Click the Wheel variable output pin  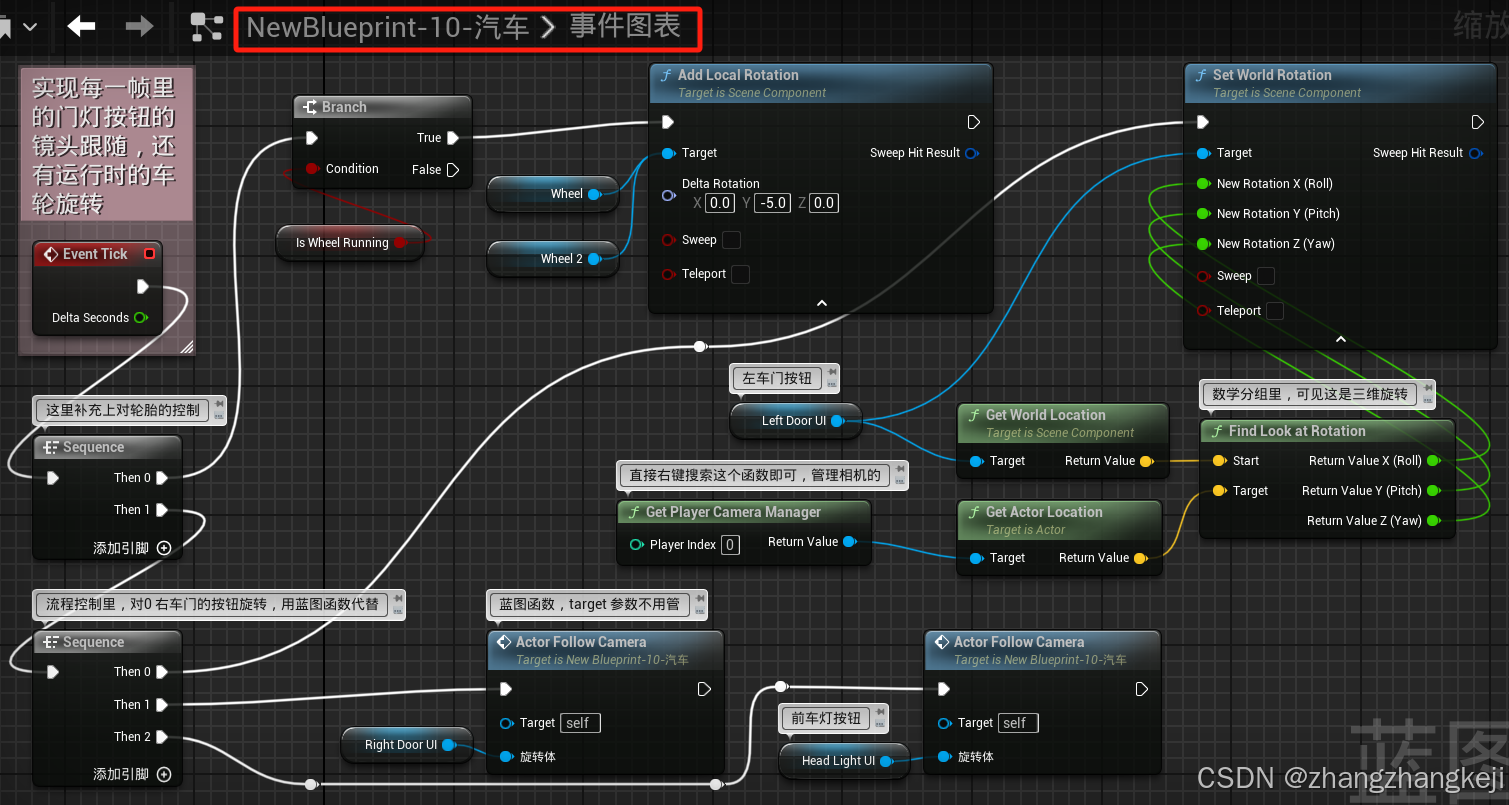click(x=594, y=194)
